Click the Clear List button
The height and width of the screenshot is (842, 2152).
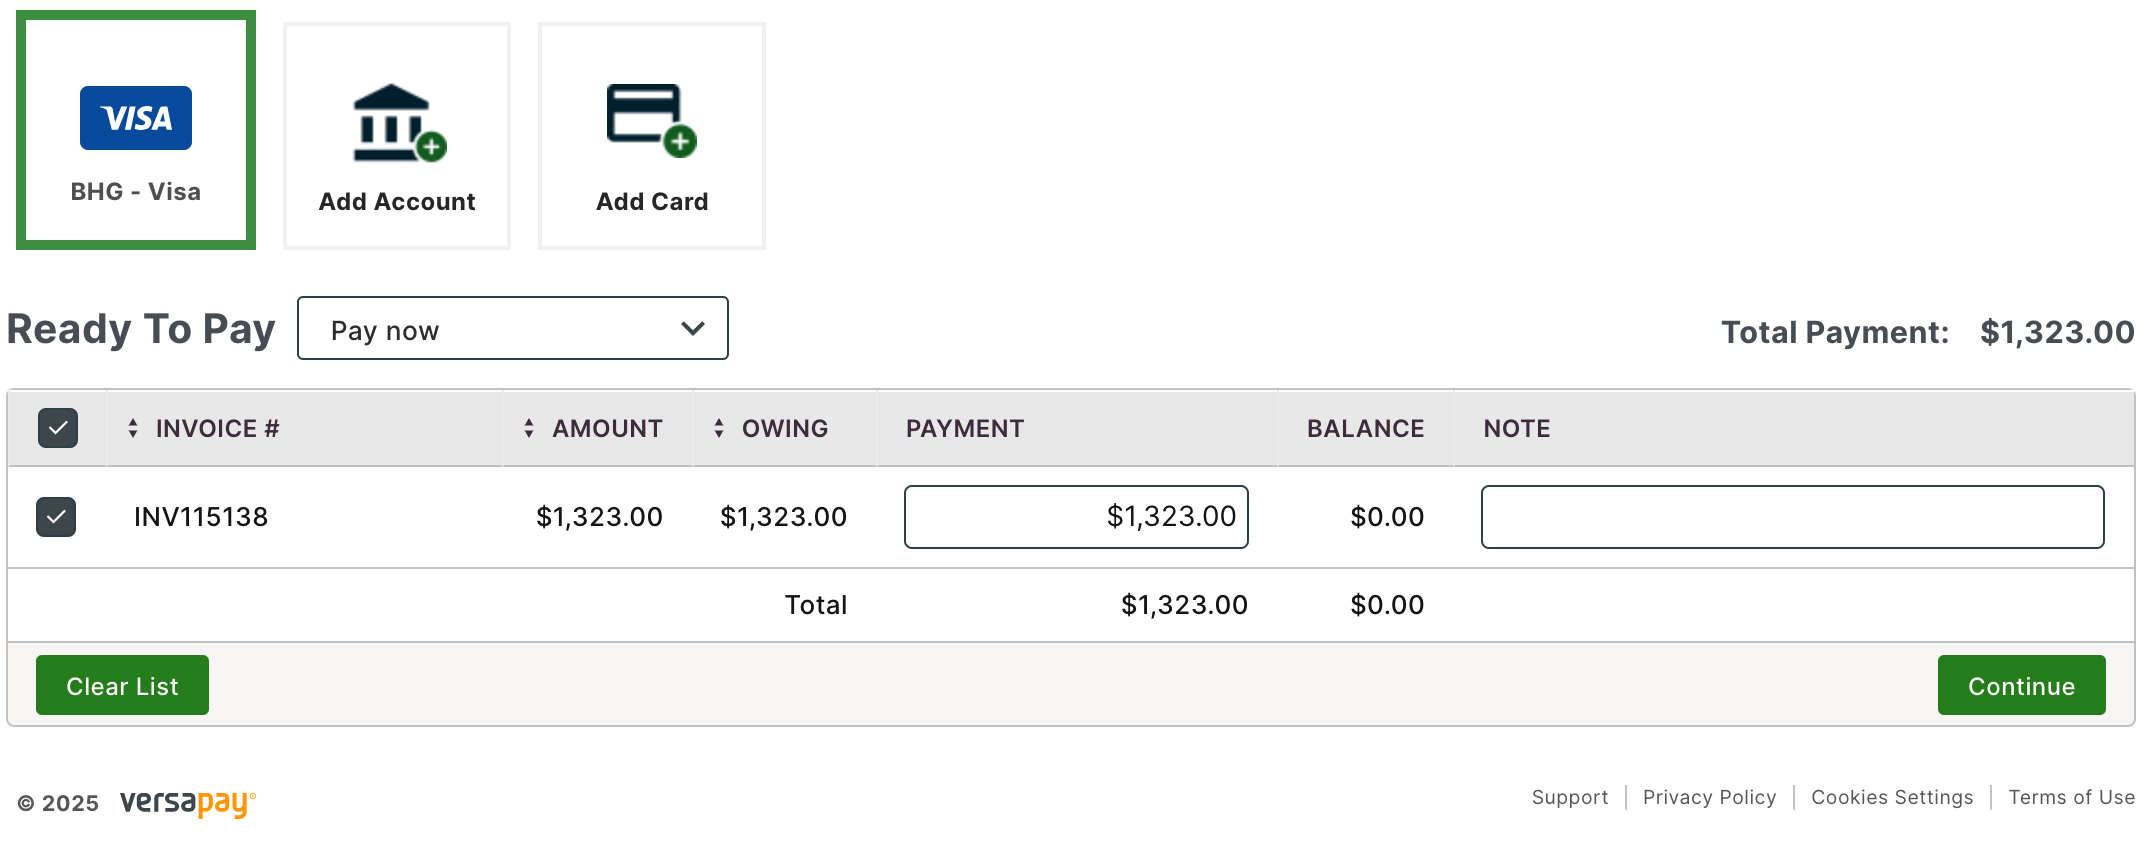(122, 685)
